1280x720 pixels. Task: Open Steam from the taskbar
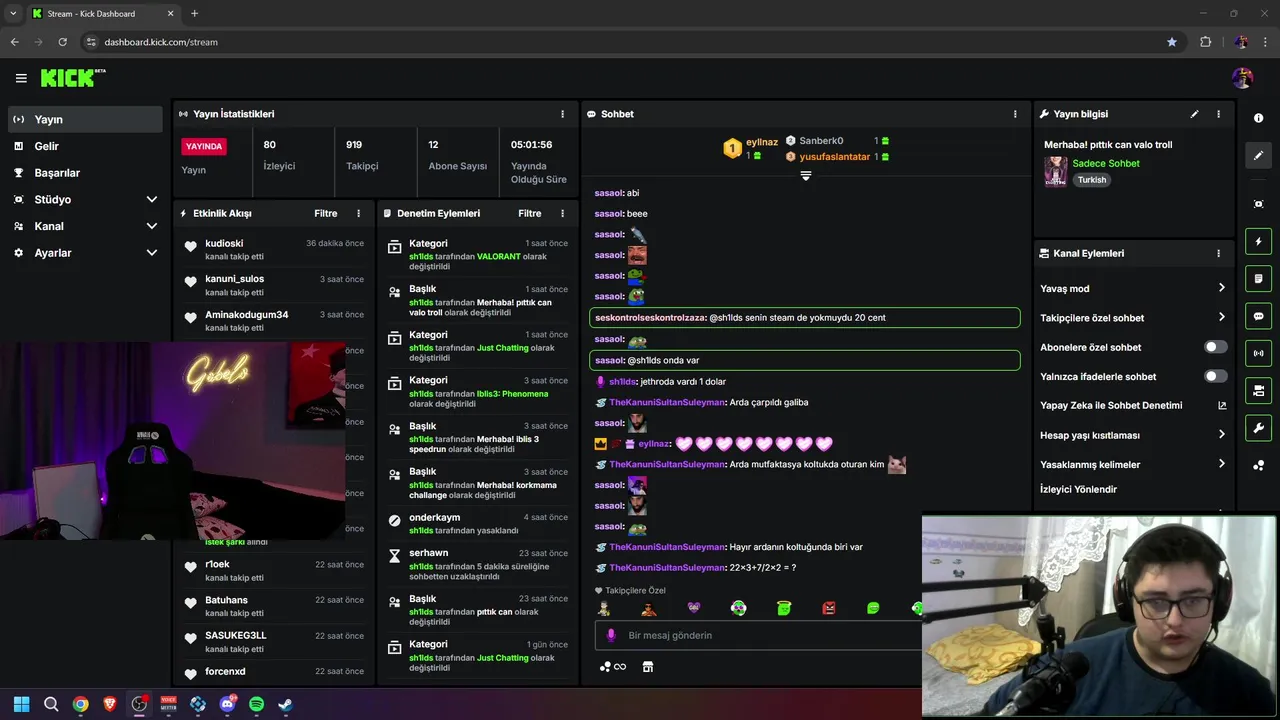[285, 704]
